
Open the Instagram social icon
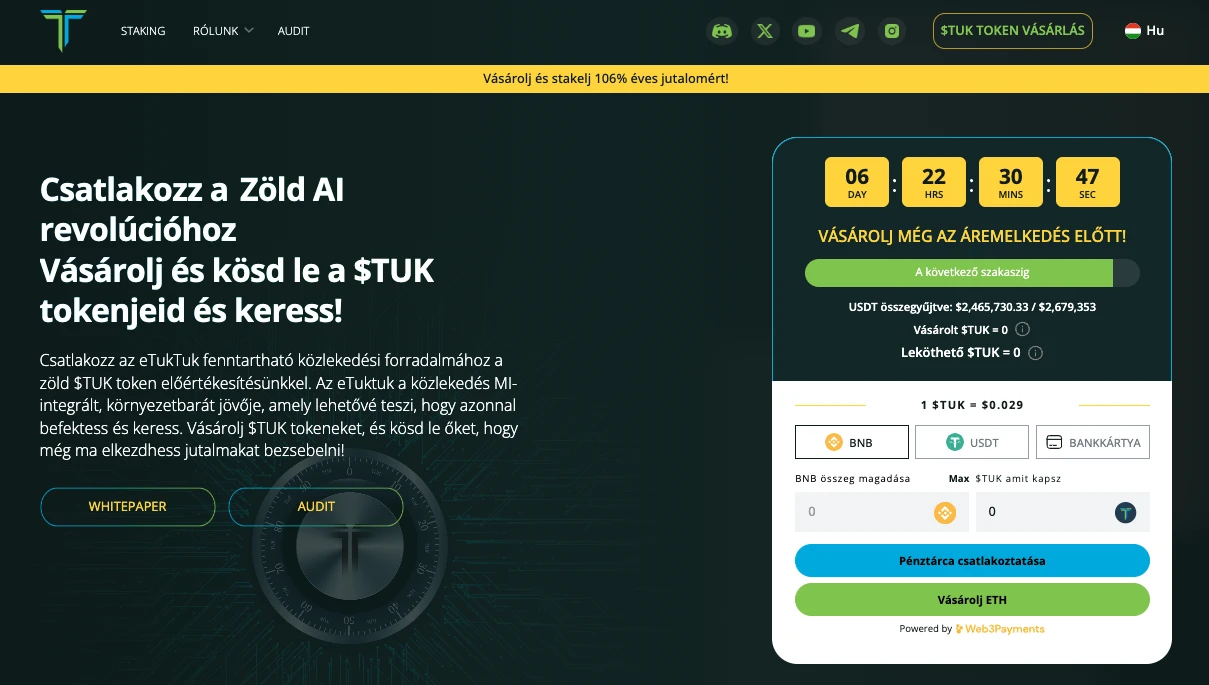pos(892,31)
